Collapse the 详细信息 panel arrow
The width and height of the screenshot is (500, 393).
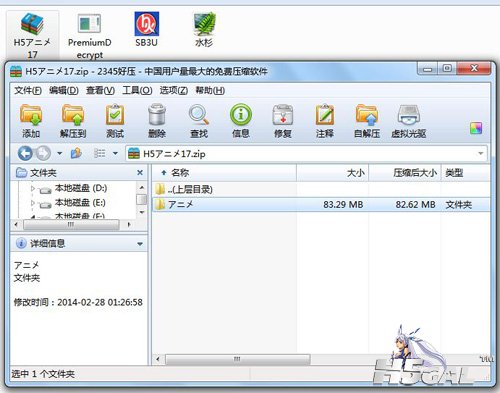(x=140, y=244)
